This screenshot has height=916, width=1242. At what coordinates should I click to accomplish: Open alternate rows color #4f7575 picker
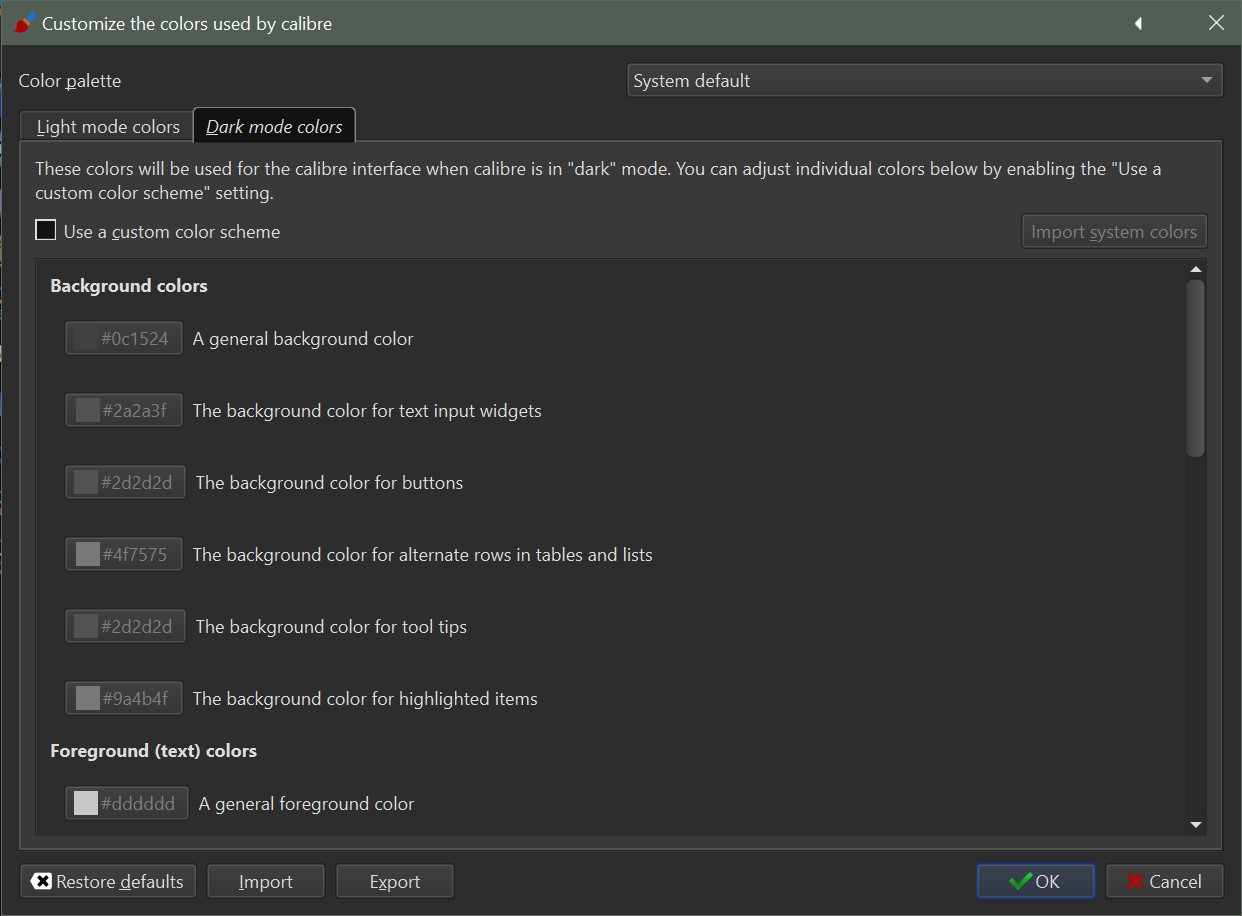tap(124, 554)
